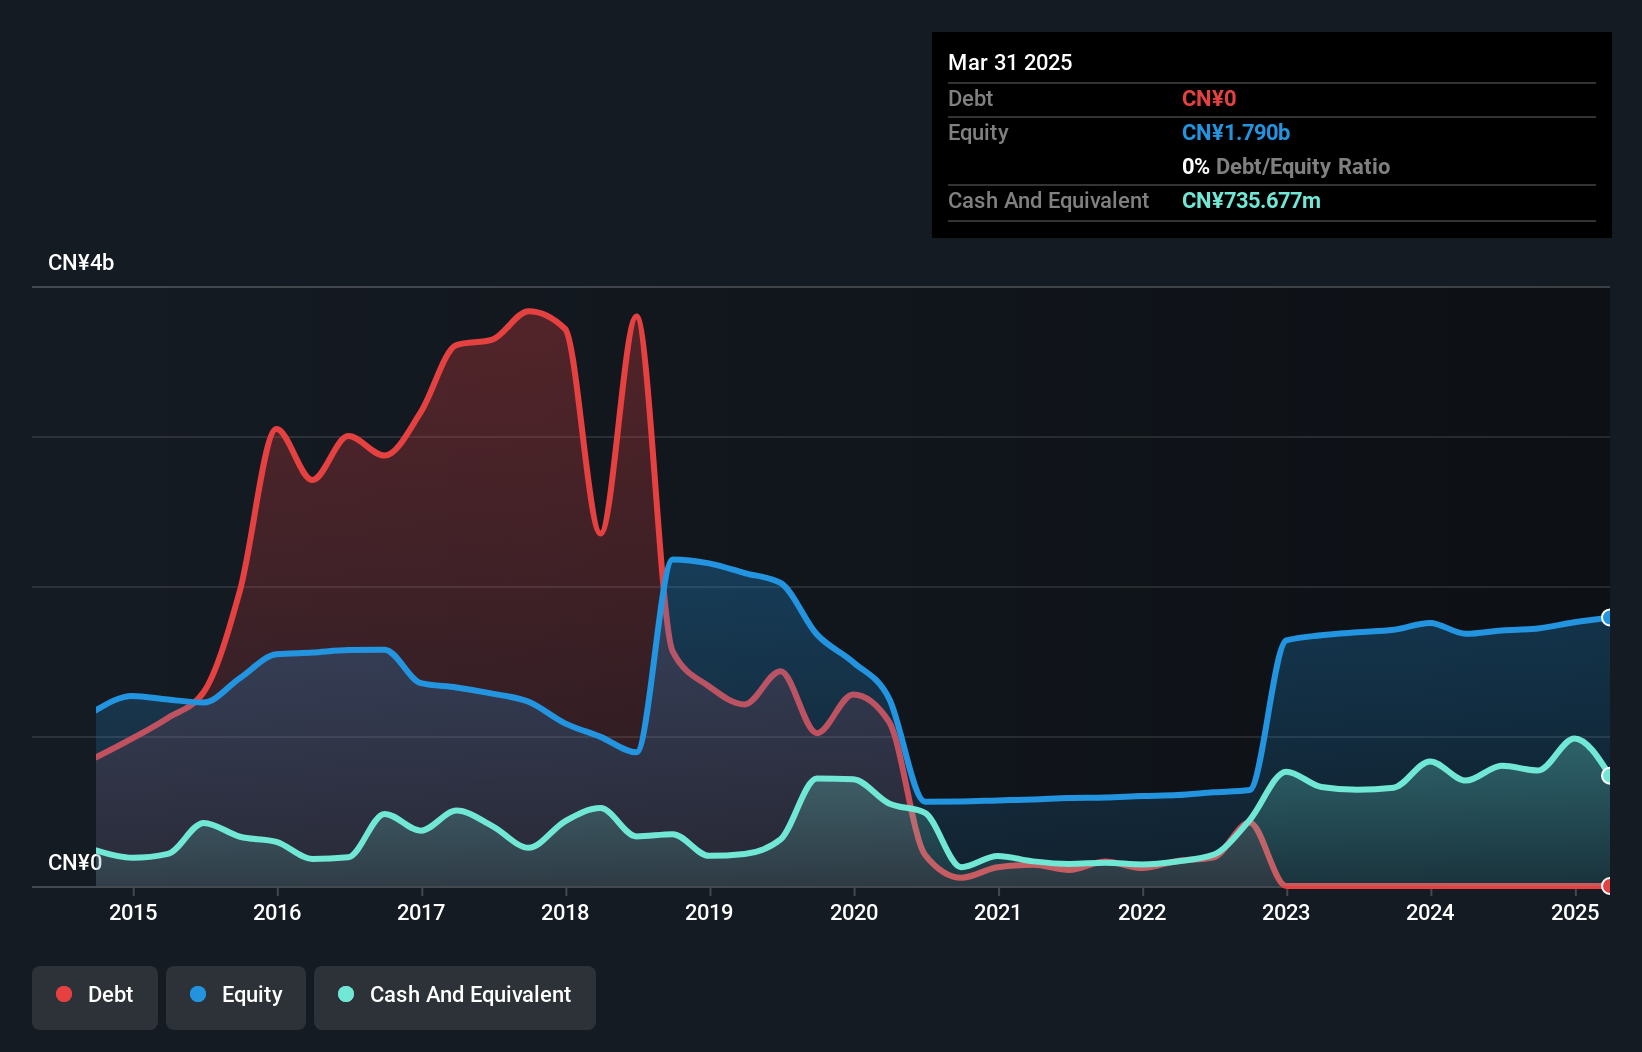Click the 2021 x-axis label
The width and height of the screenshot is (1642, 1052).
(x=998, y=912)
